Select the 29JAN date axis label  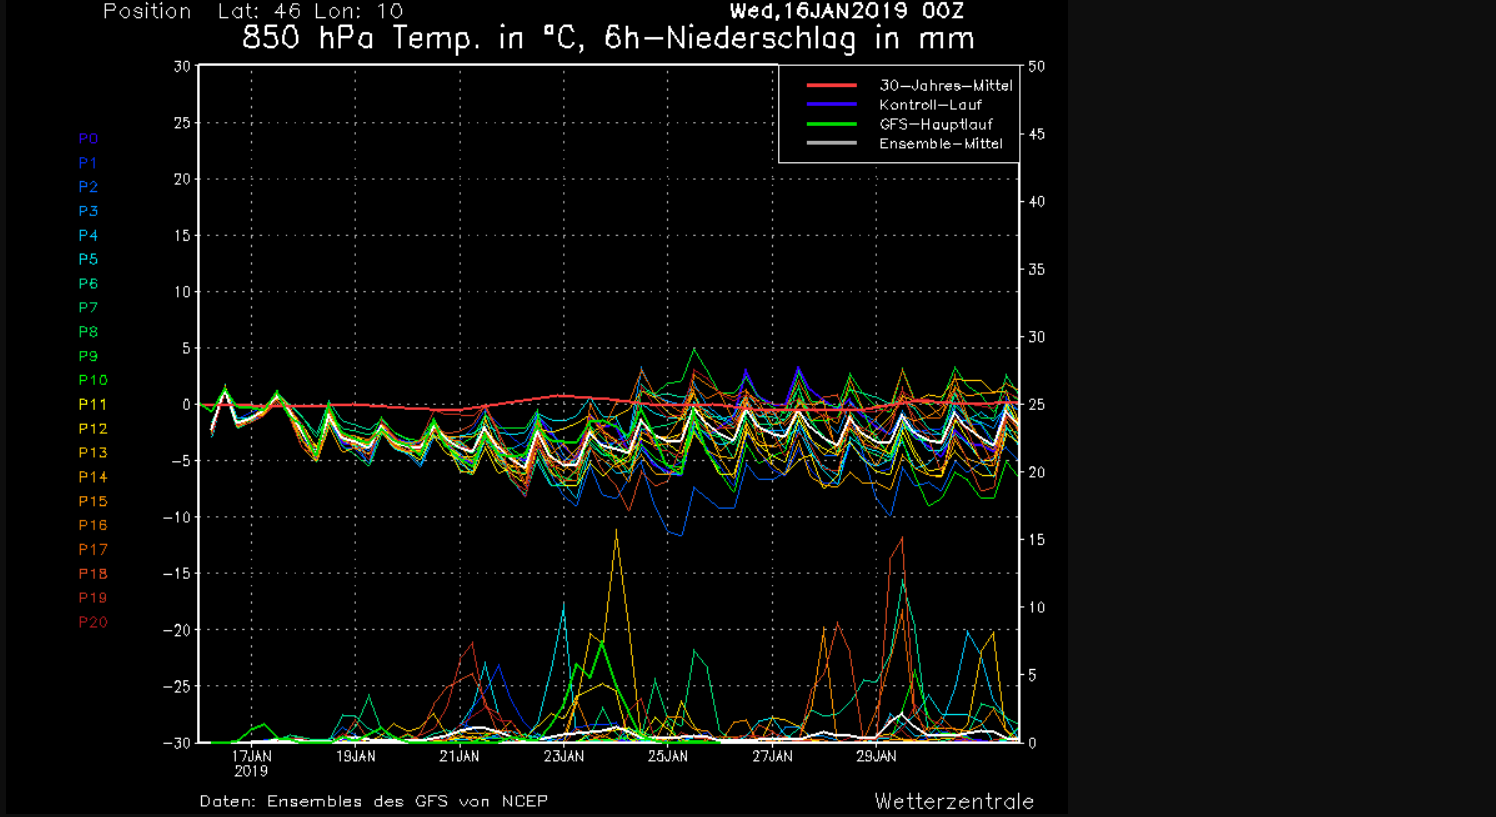coord(876,757)
